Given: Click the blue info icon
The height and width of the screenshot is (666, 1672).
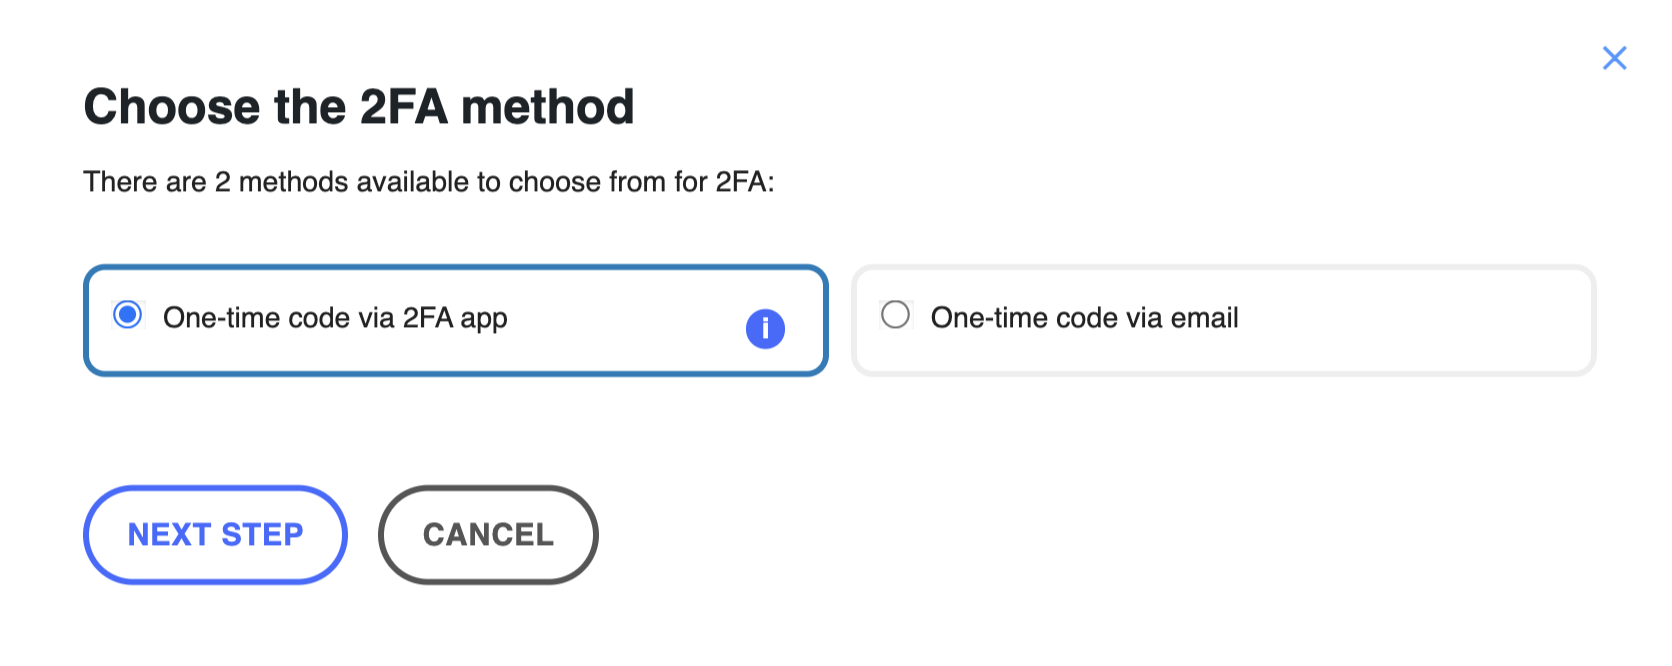Looking at the screenshot, I should coord(765,328).
